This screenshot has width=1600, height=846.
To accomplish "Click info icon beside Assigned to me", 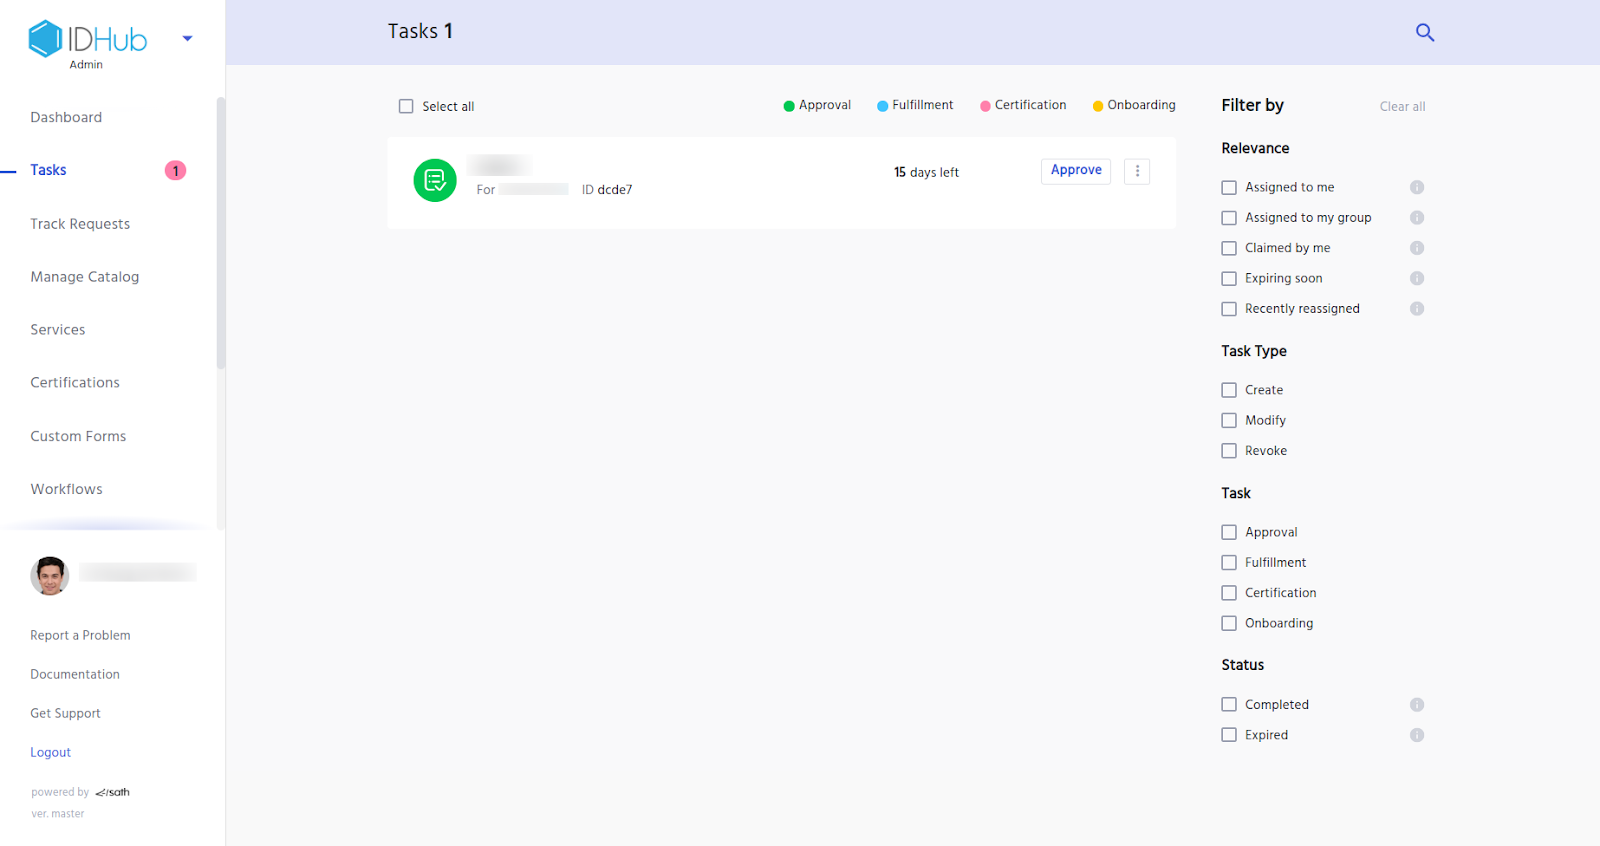I will tap(1417, 187).
